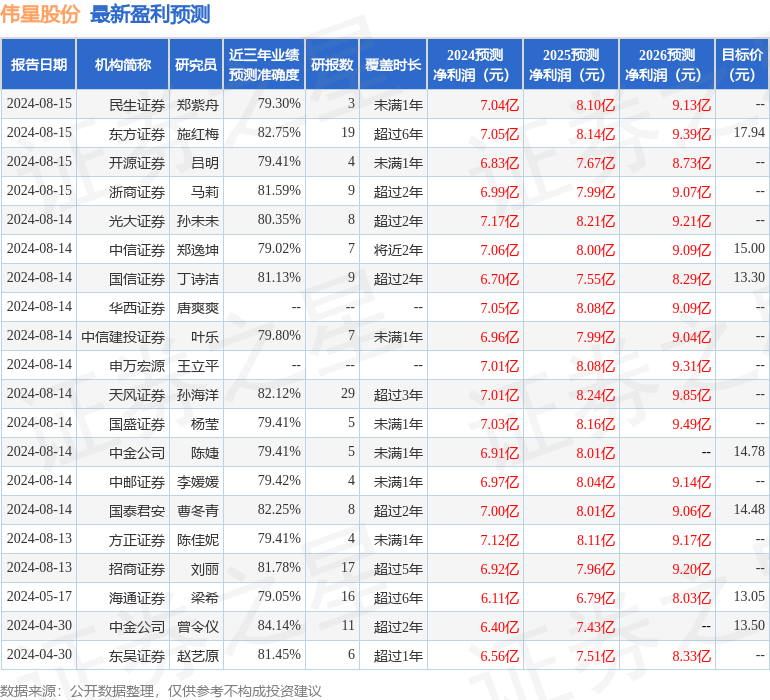Viewport: 770px width, 700px height.
Task: Click analyst name 刘丽
Action: tap(205, 568)
